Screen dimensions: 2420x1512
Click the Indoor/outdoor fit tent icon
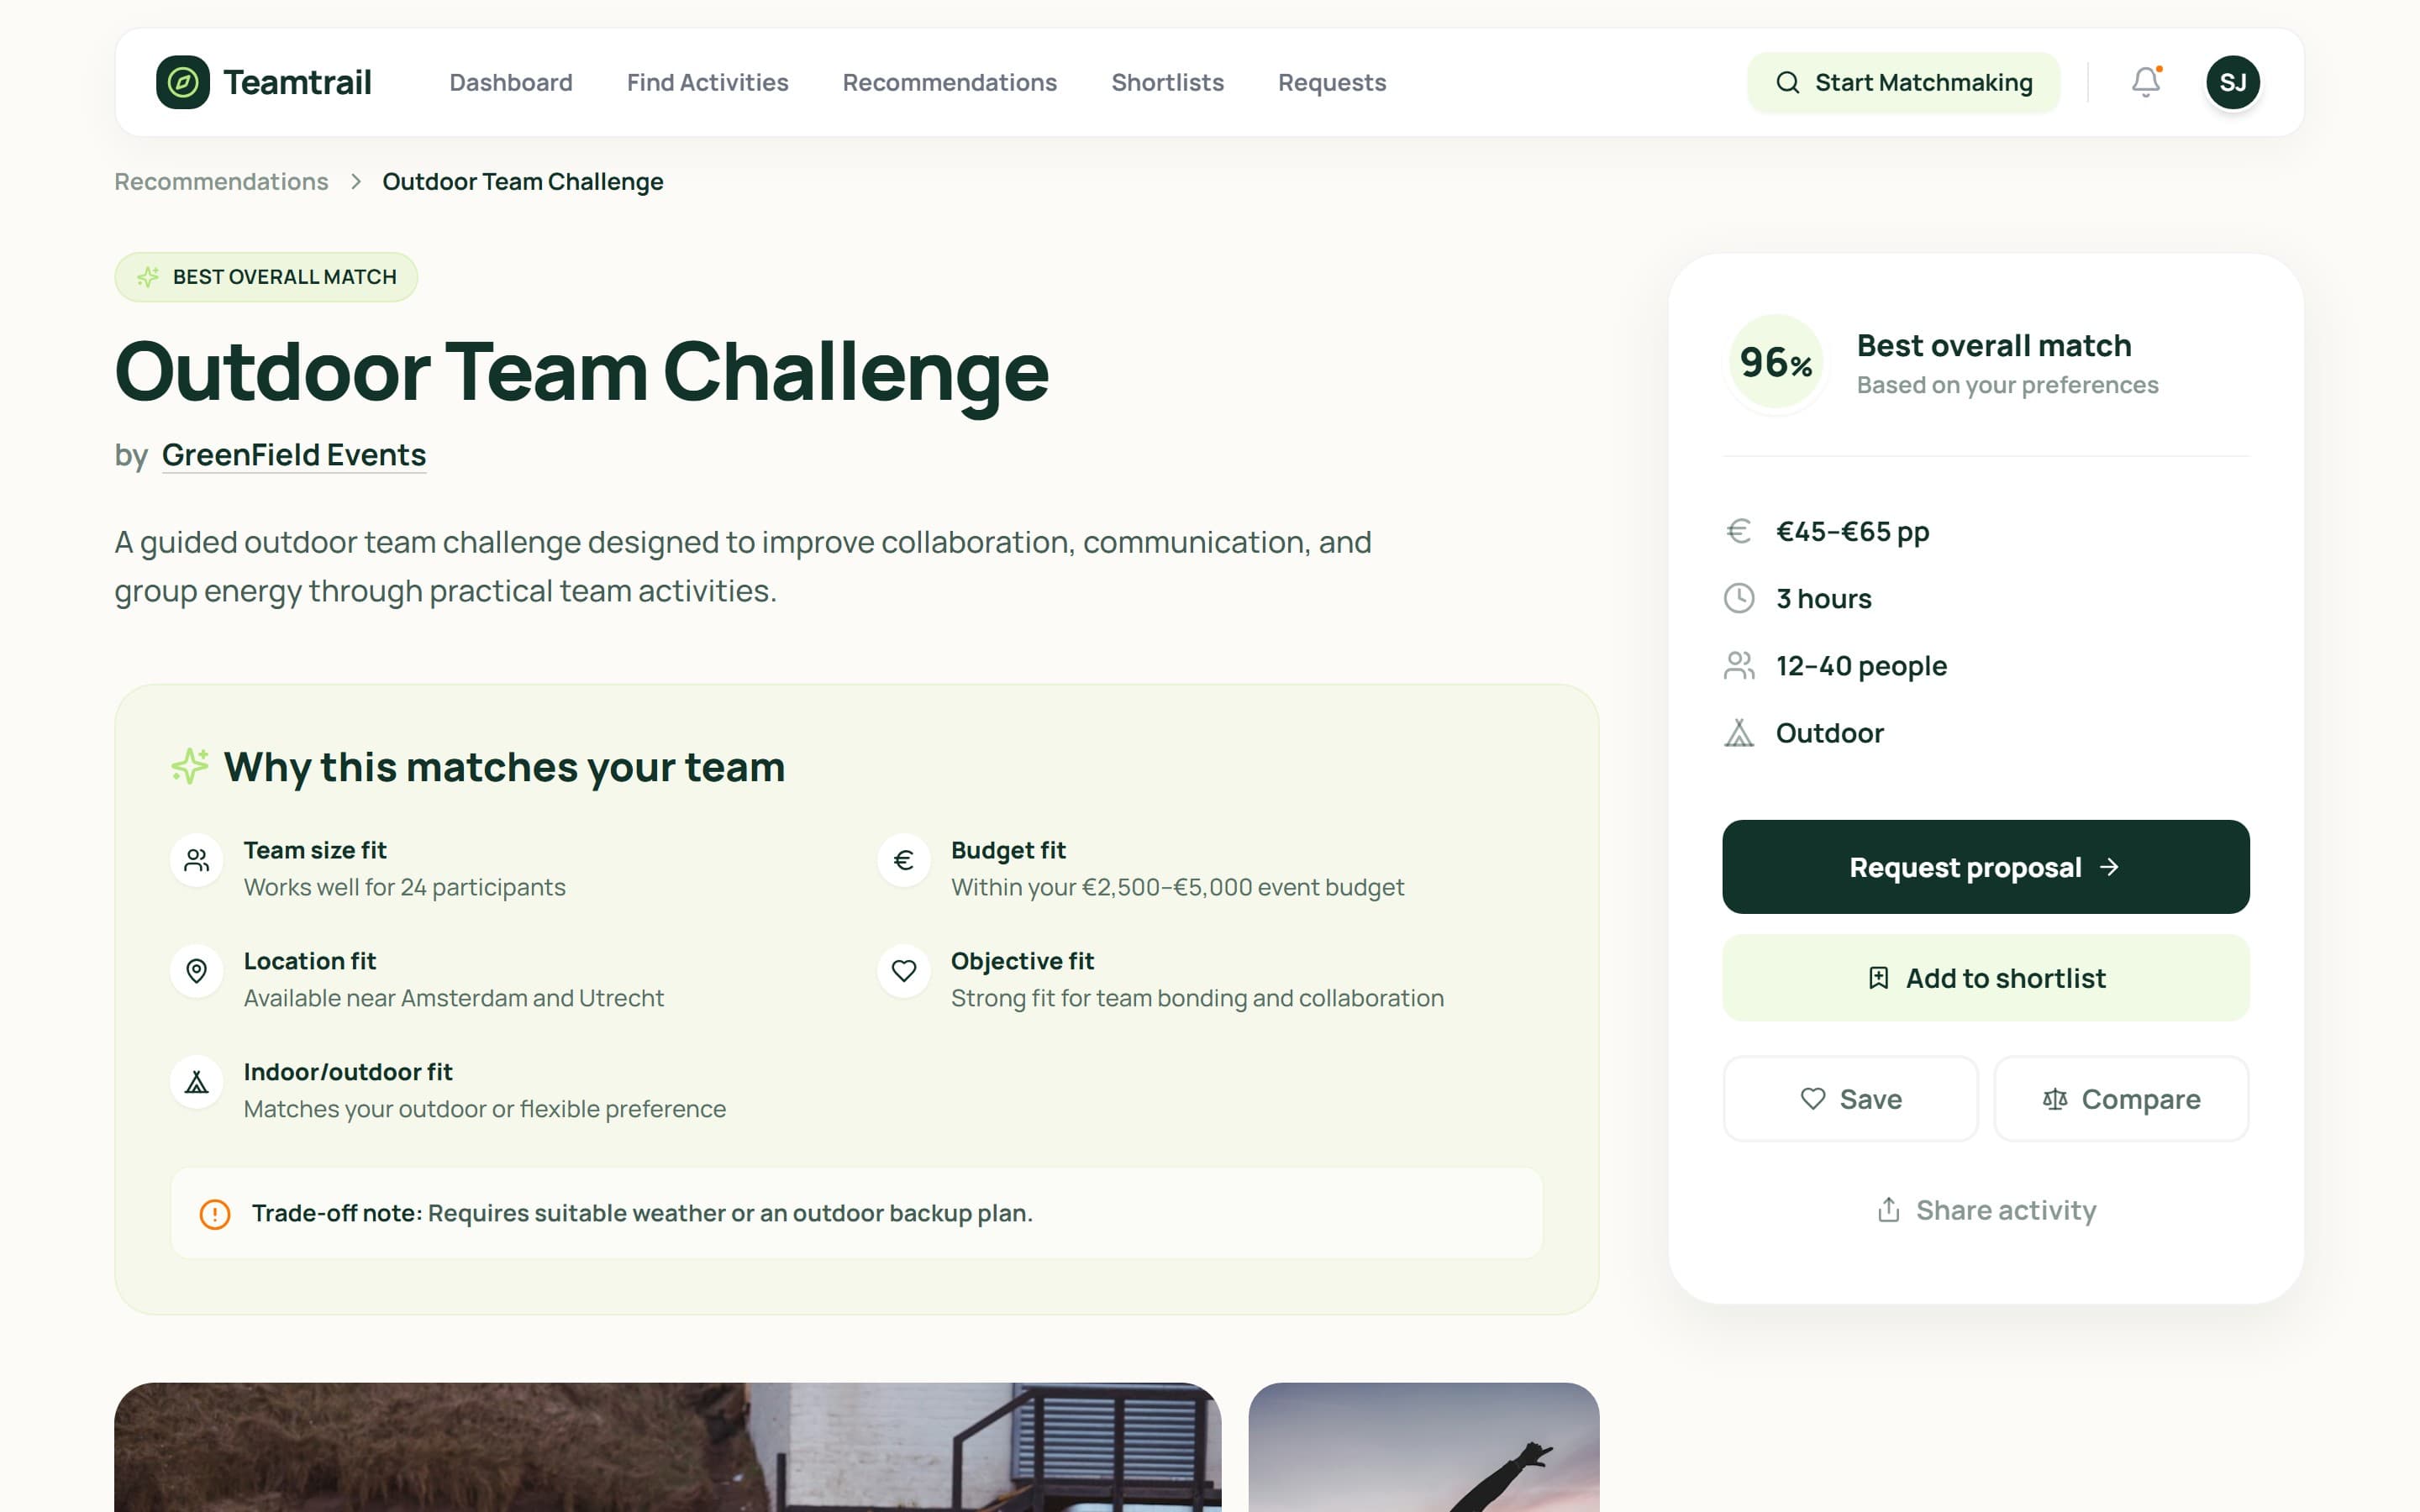point(197,1082)
